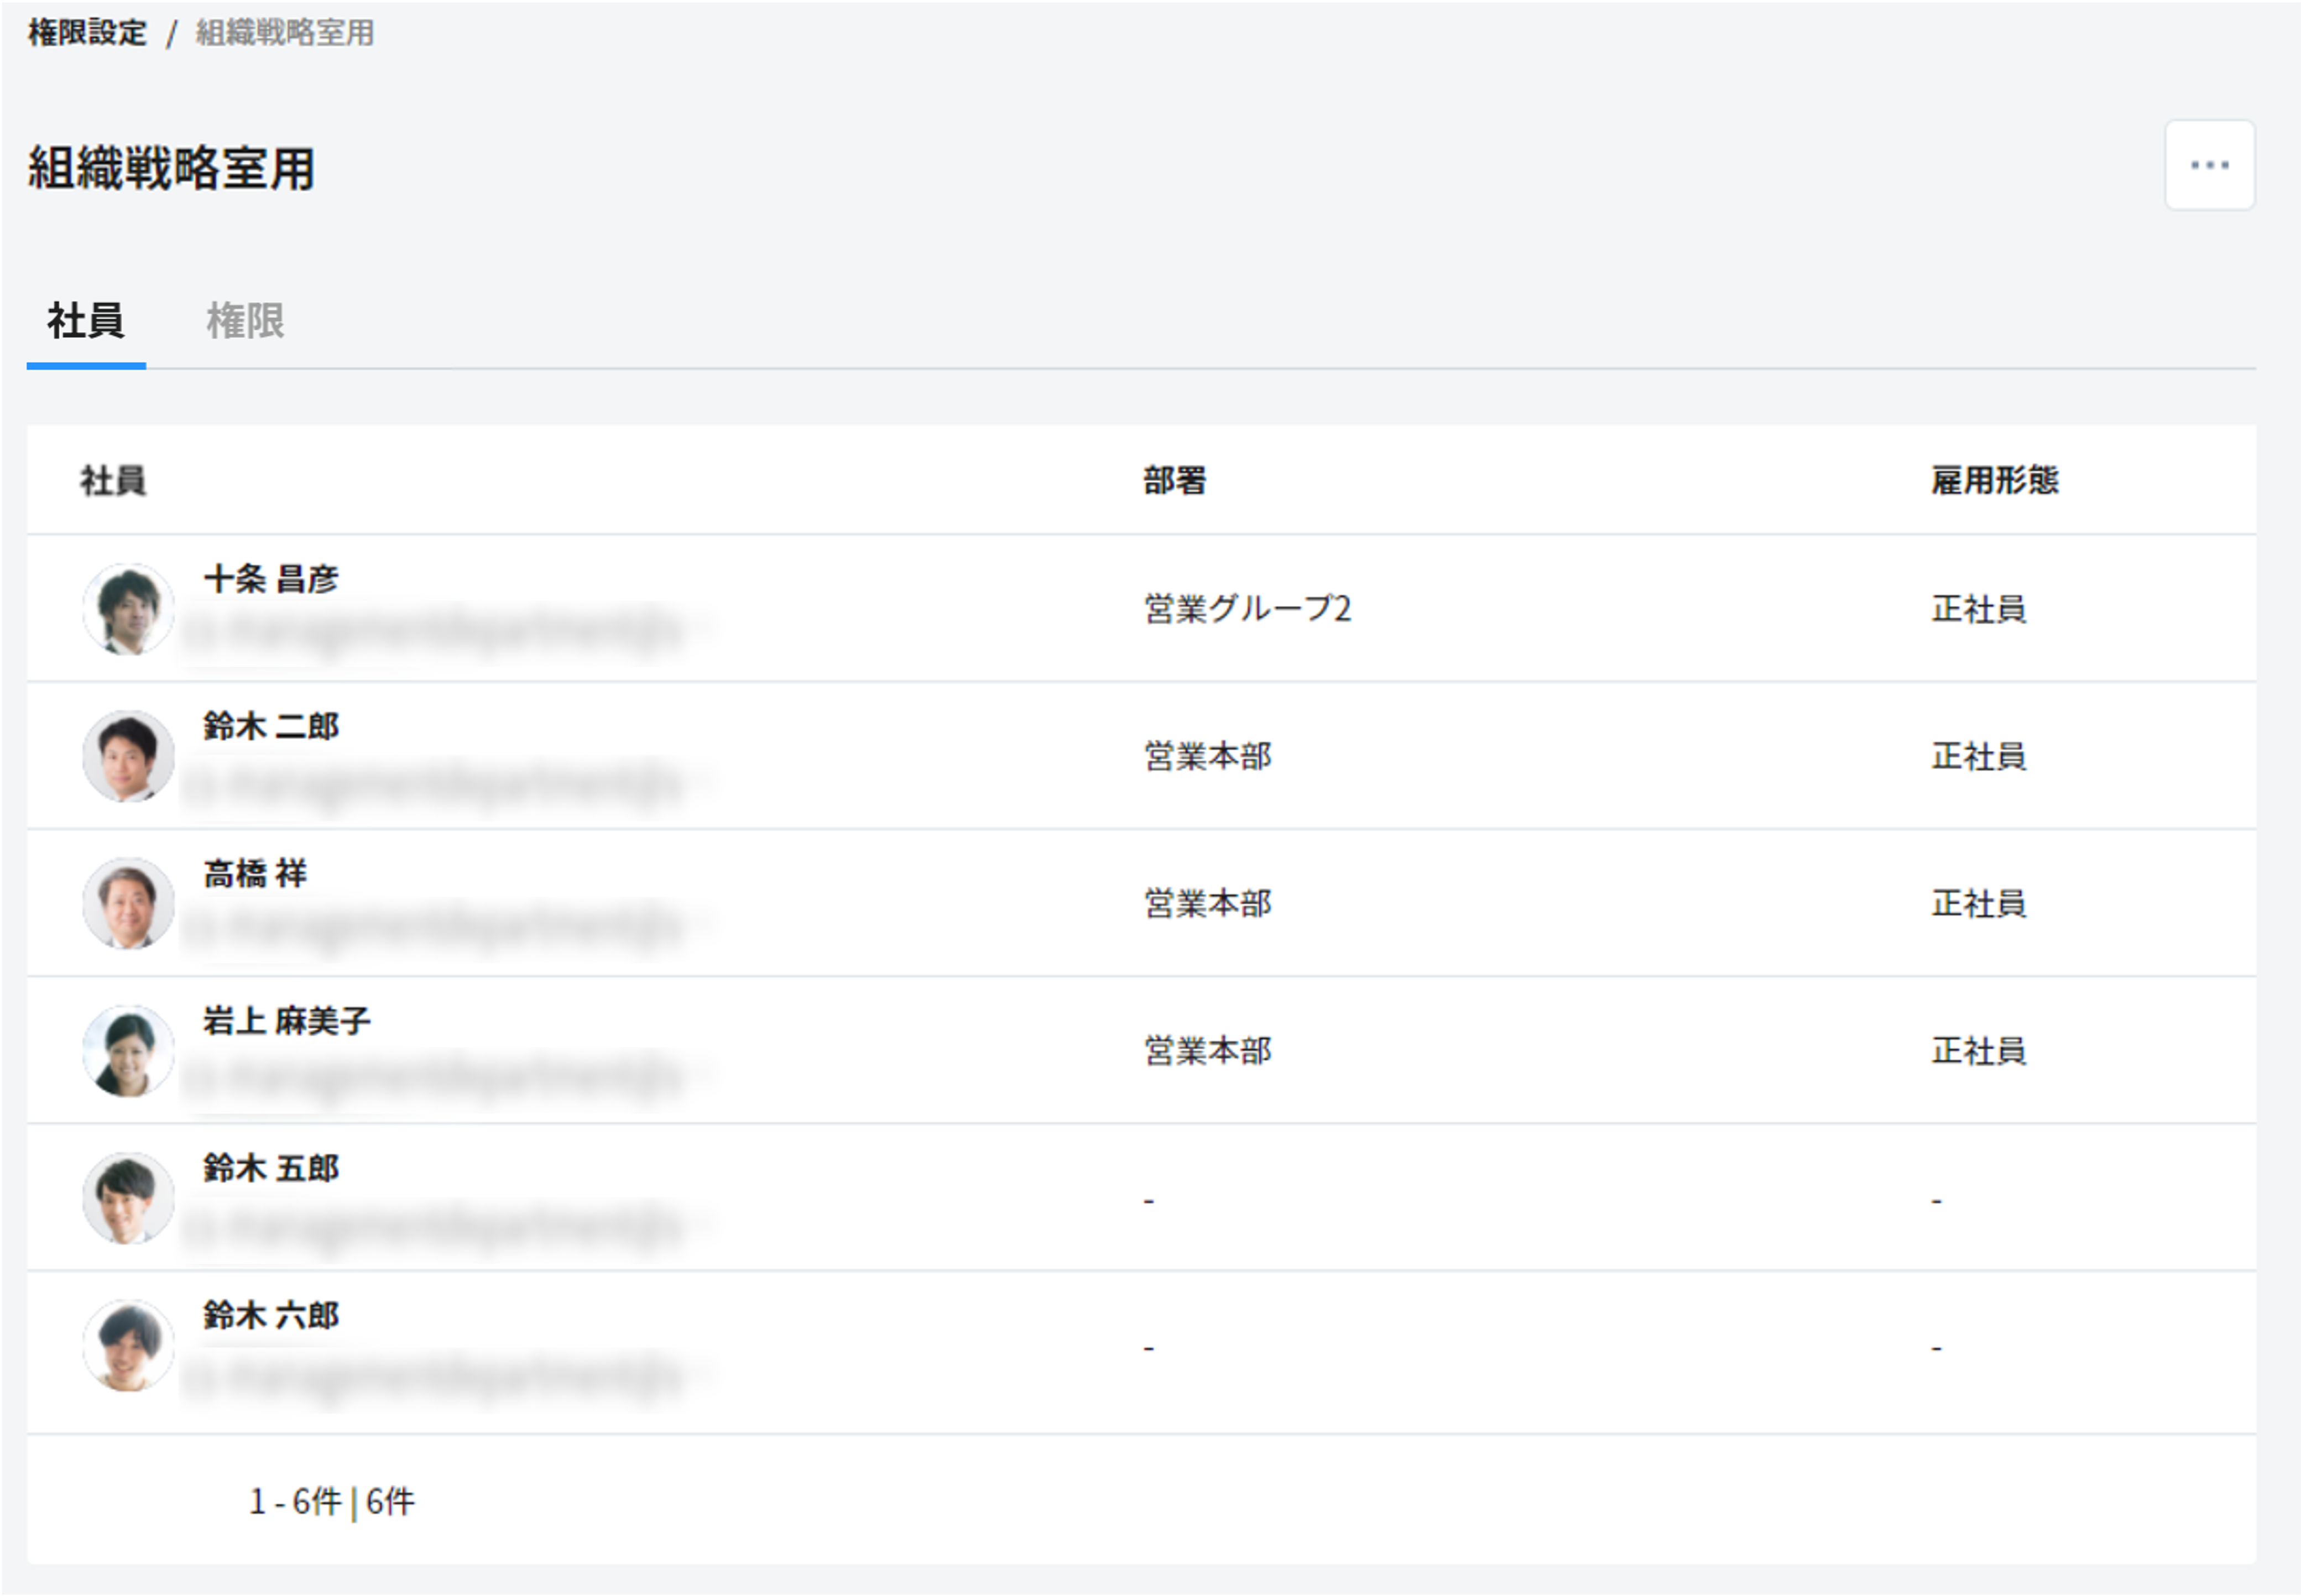The height and width of the screenshot is (1596, 2301).
Task: Click 鈴木 五郎's avatar image
Action: [x=128, y=1198]
